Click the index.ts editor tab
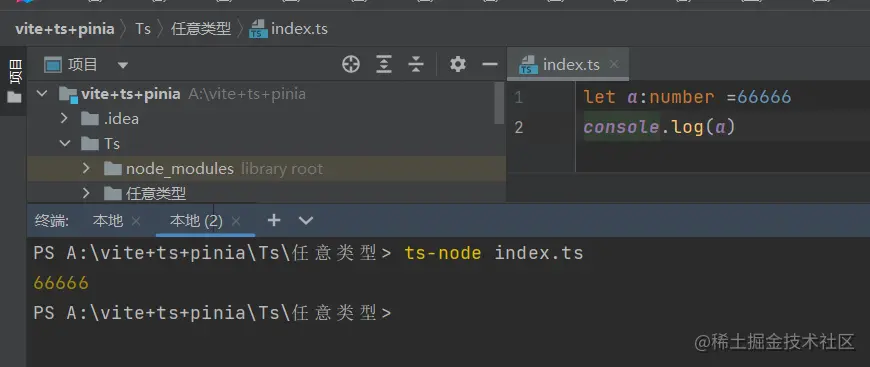 [568, 64]
